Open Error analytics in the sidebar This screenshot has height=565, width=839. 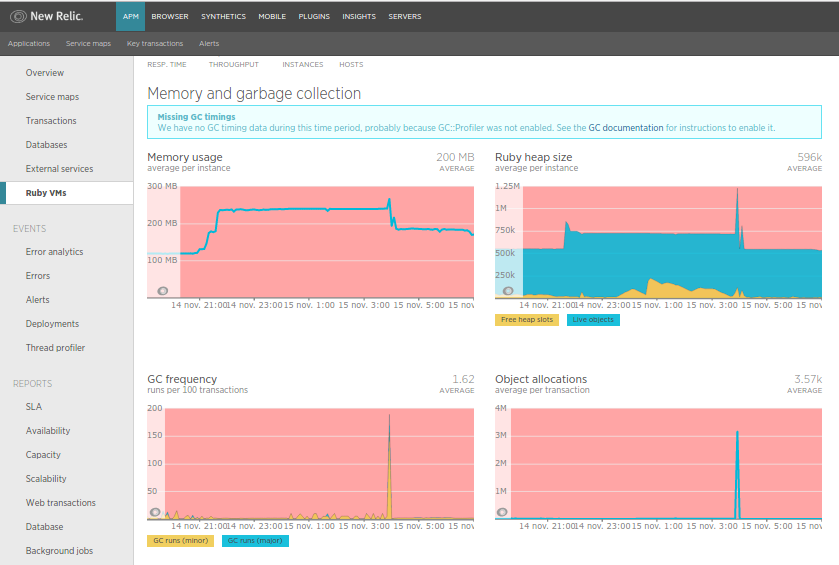pos(54,252)
